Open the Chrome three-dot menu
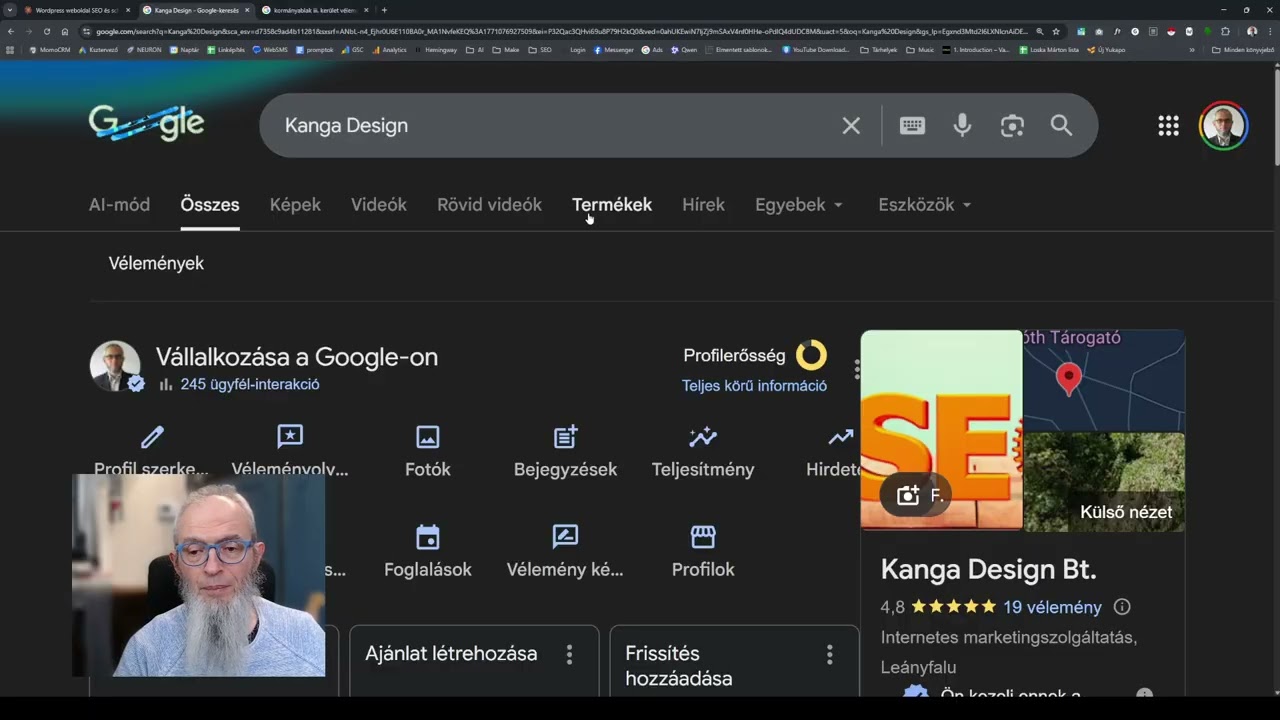The width and height of the screenshot is (1280, 720). pos(1270,31)
